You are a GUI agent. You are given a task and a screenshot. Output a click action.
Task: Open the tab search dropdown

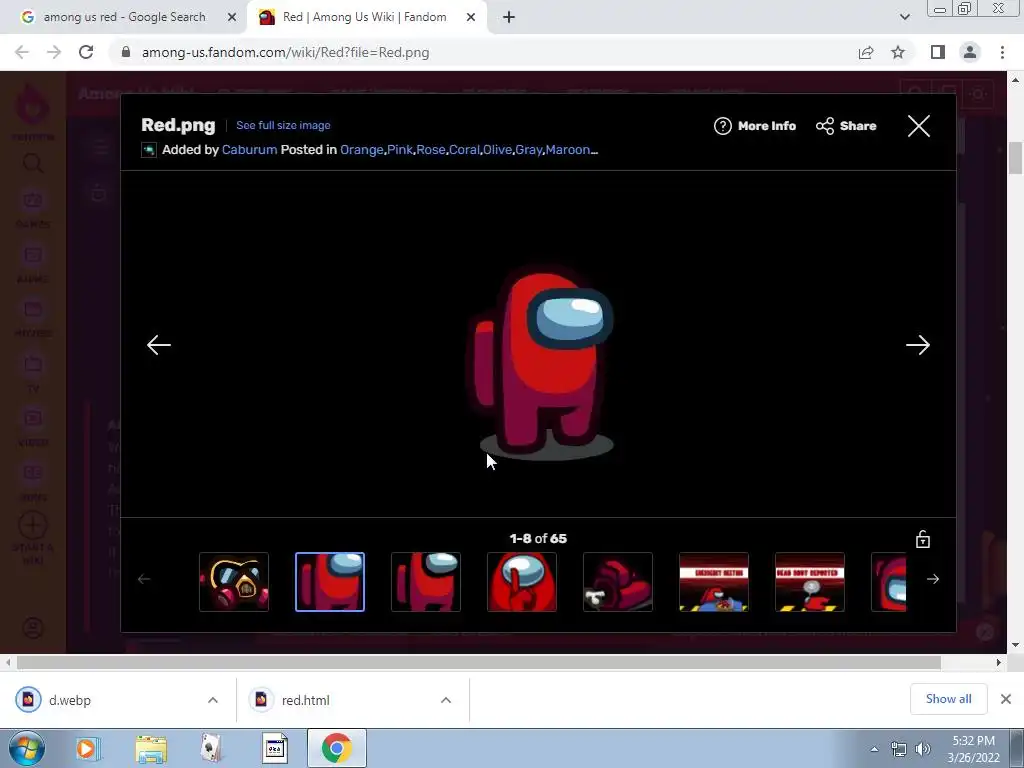904,17
